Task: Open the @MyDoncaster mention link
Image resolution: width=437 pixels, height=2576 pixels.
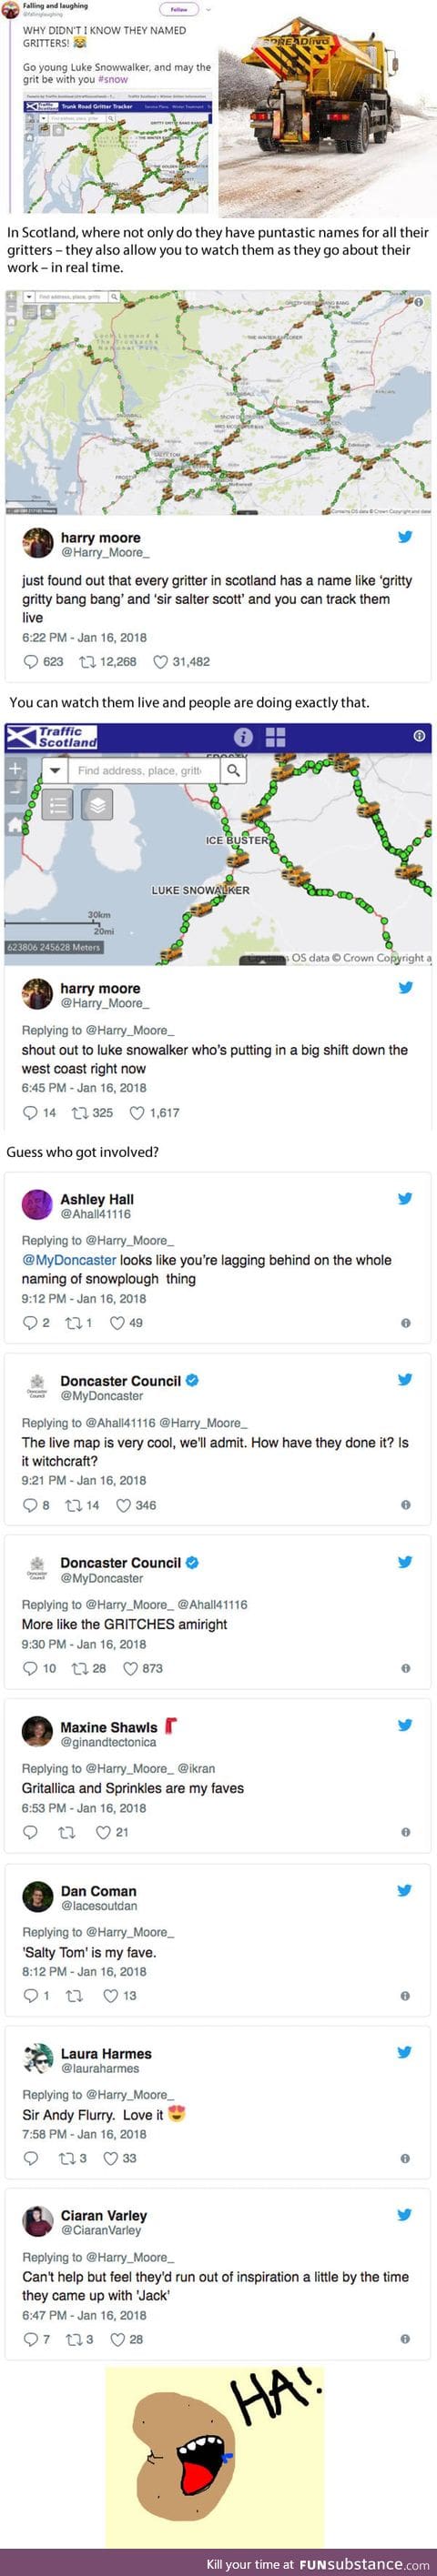Action: (69, 1260)
